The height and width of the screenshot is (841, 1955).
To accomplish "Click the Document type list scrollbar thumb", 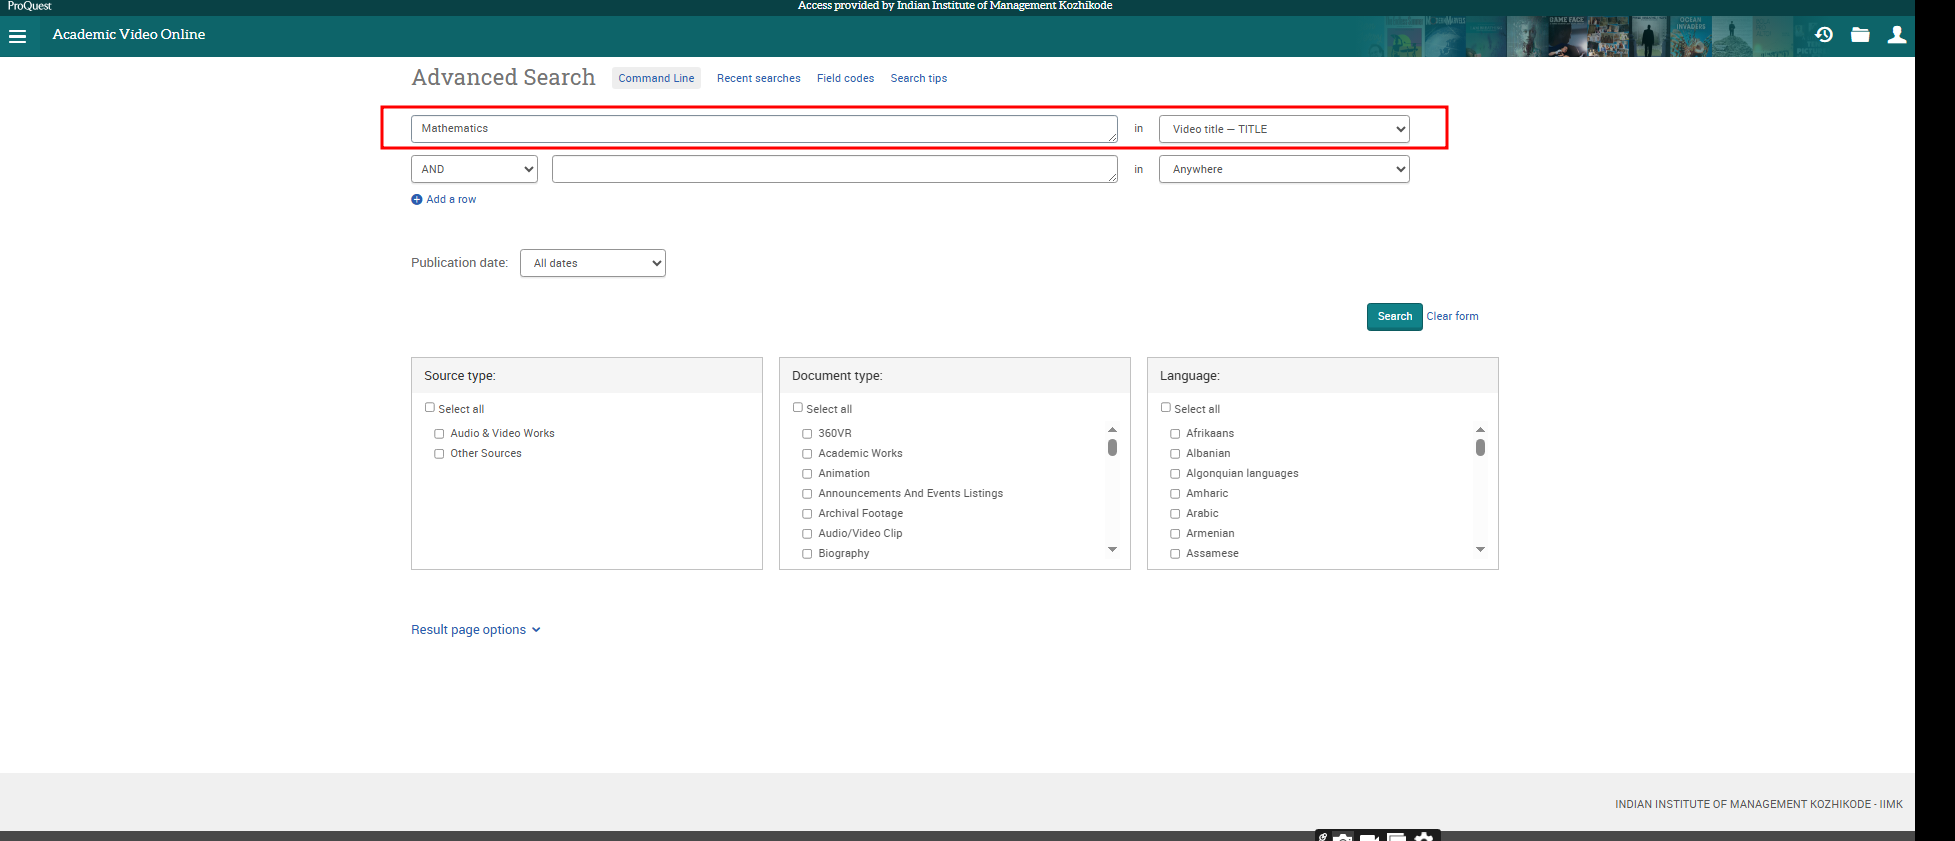I will (1112, 447).
